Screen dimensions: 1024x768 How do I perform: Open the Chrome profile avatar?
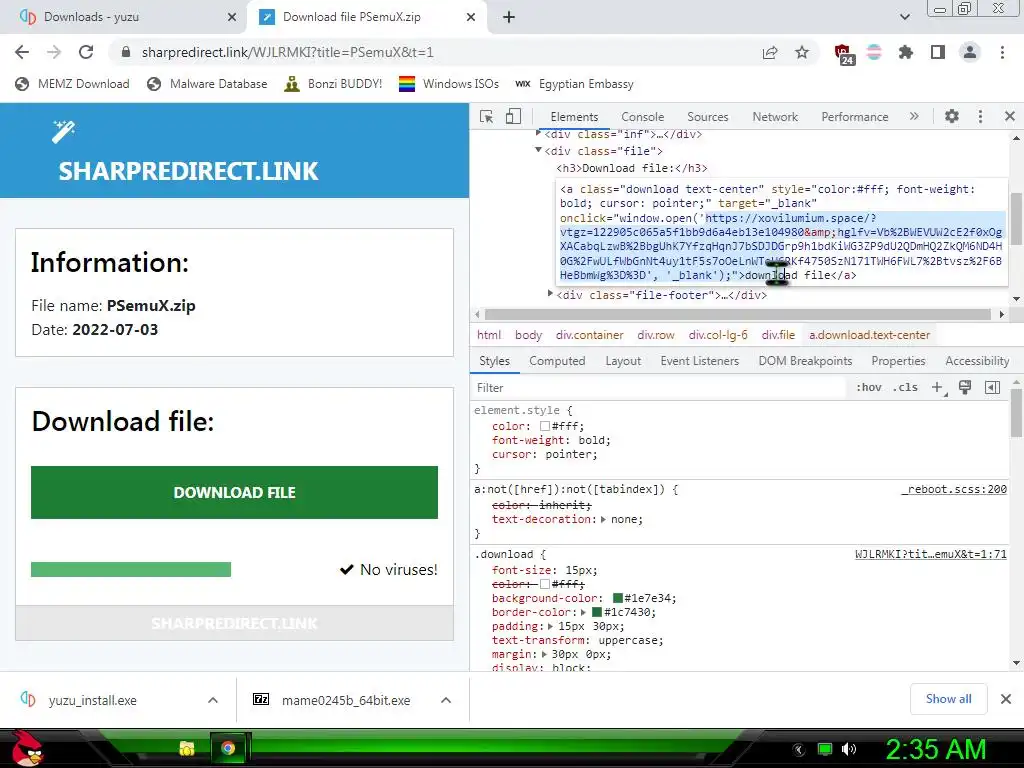[x=970, y=52]
